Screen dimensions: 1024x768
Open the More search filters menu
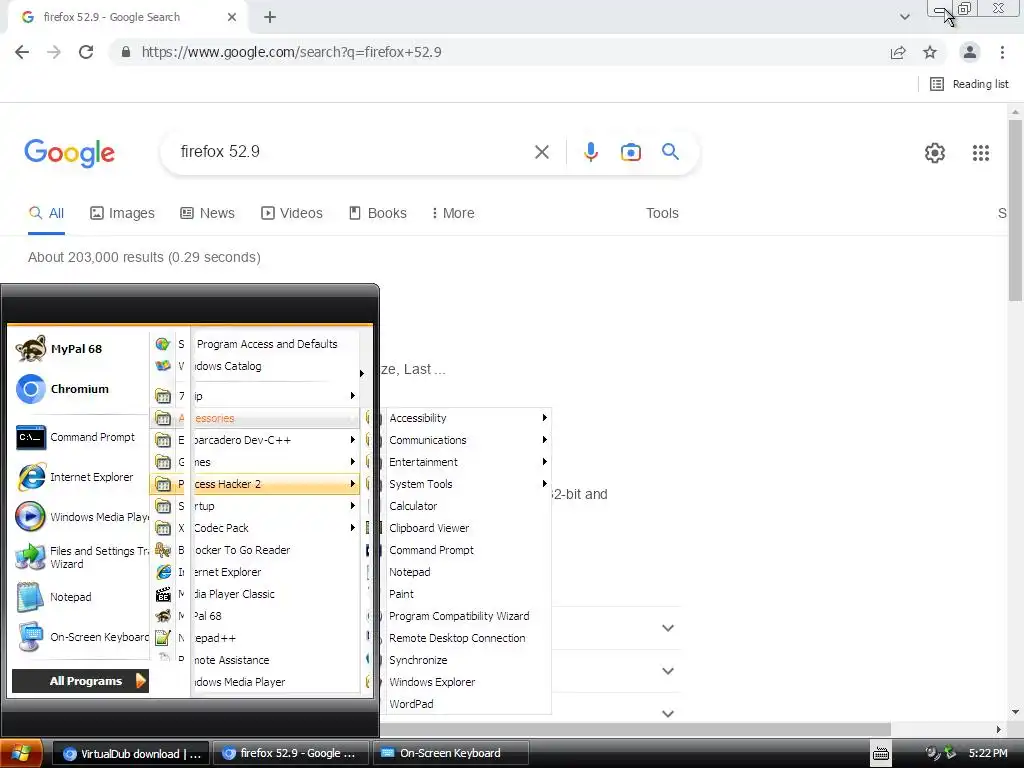pos(453,213)
